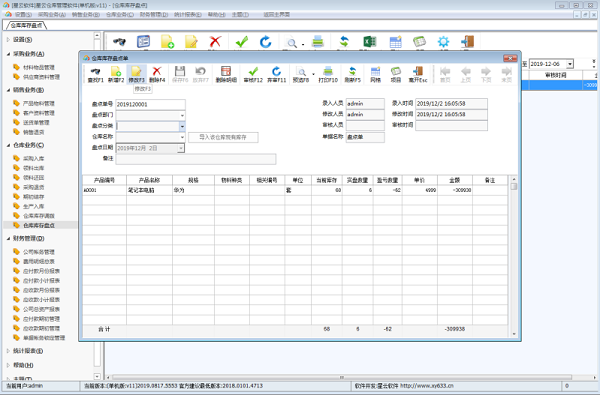Click the 单价 column header

[x=420, y=180]
